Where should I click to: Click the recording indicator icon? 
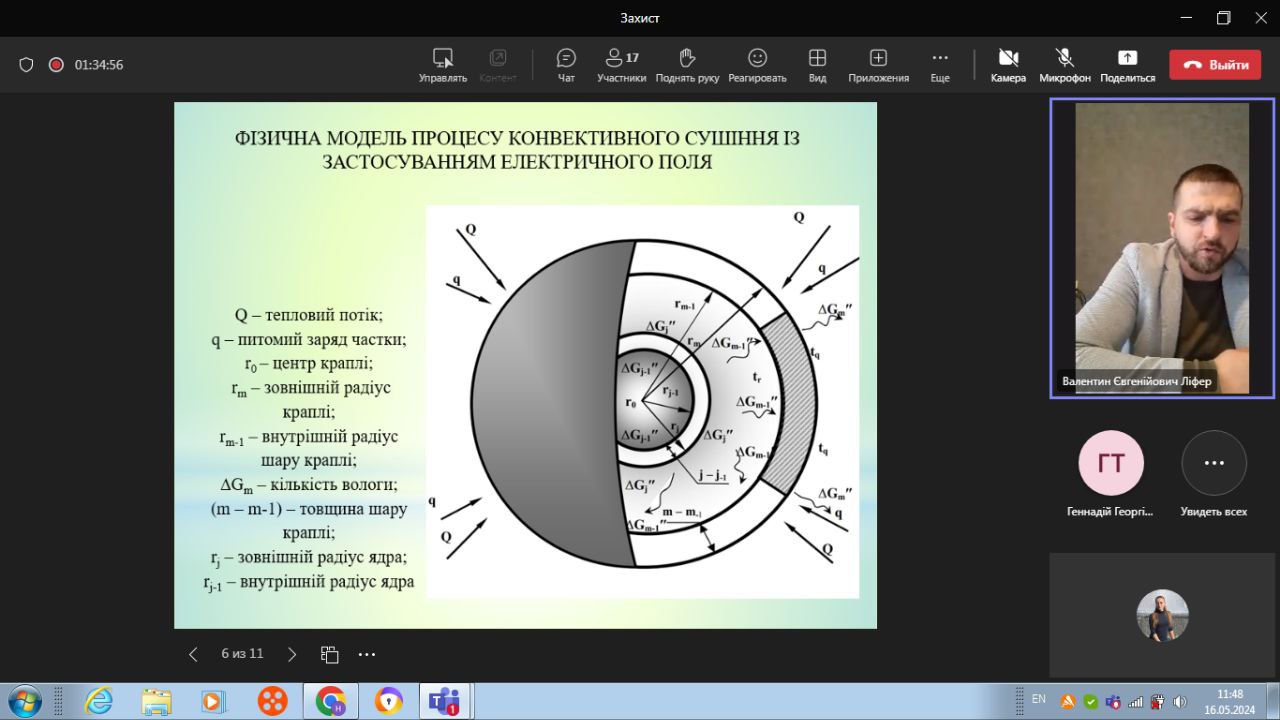[x=56, y=65]
